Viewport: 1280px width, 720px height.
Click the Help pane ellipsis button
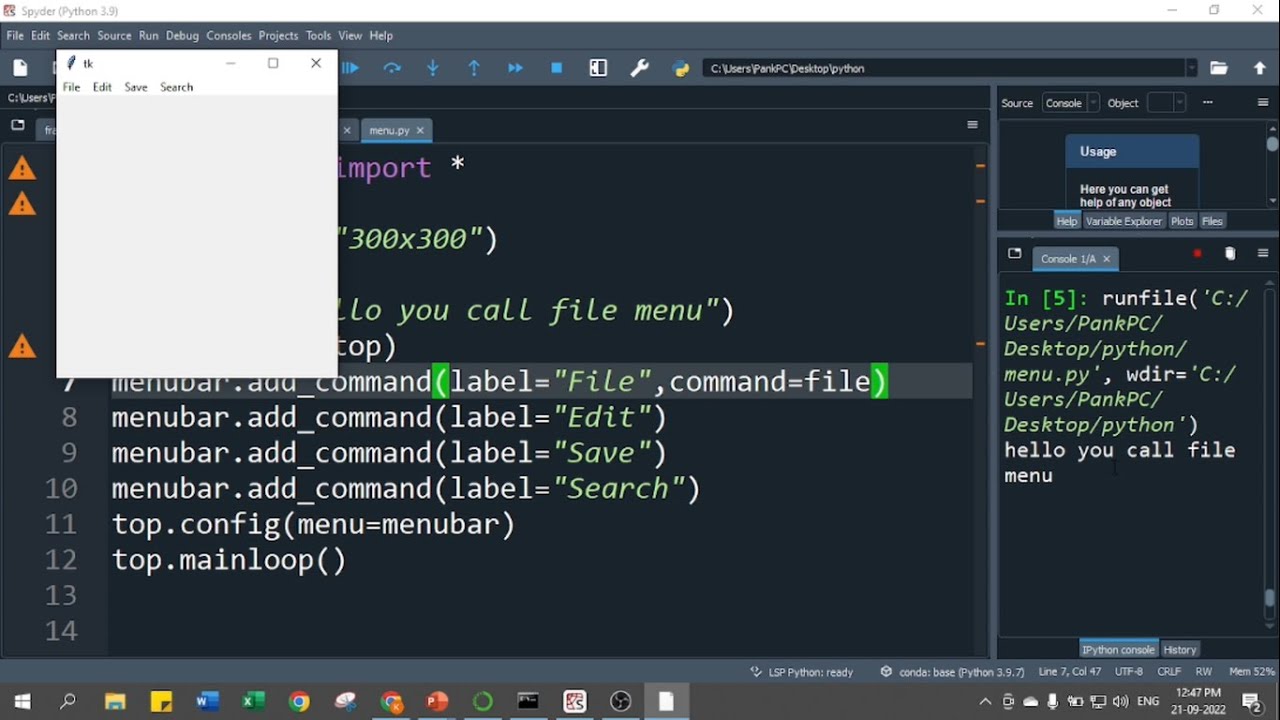pyautogui.click(x=1208, y=102)
